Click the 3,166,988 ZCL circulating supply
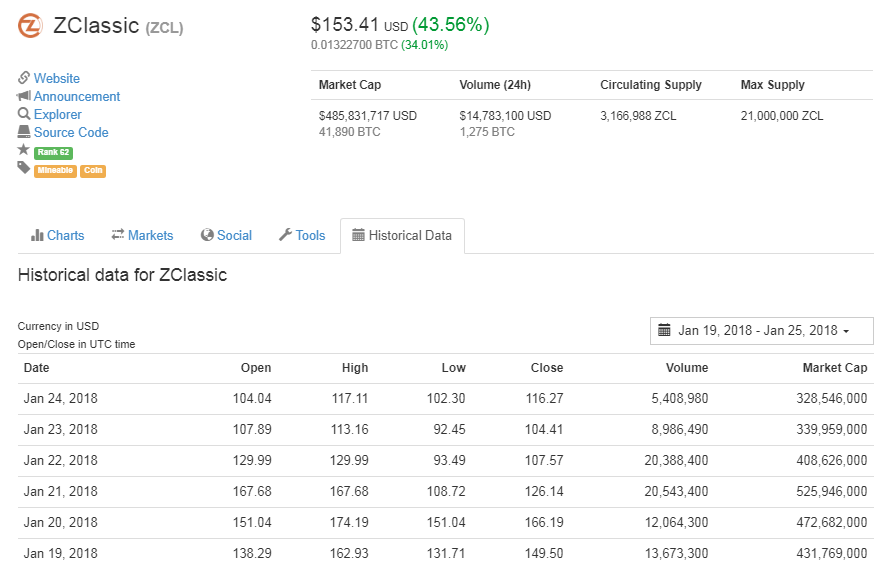 (x=638, y=116)
